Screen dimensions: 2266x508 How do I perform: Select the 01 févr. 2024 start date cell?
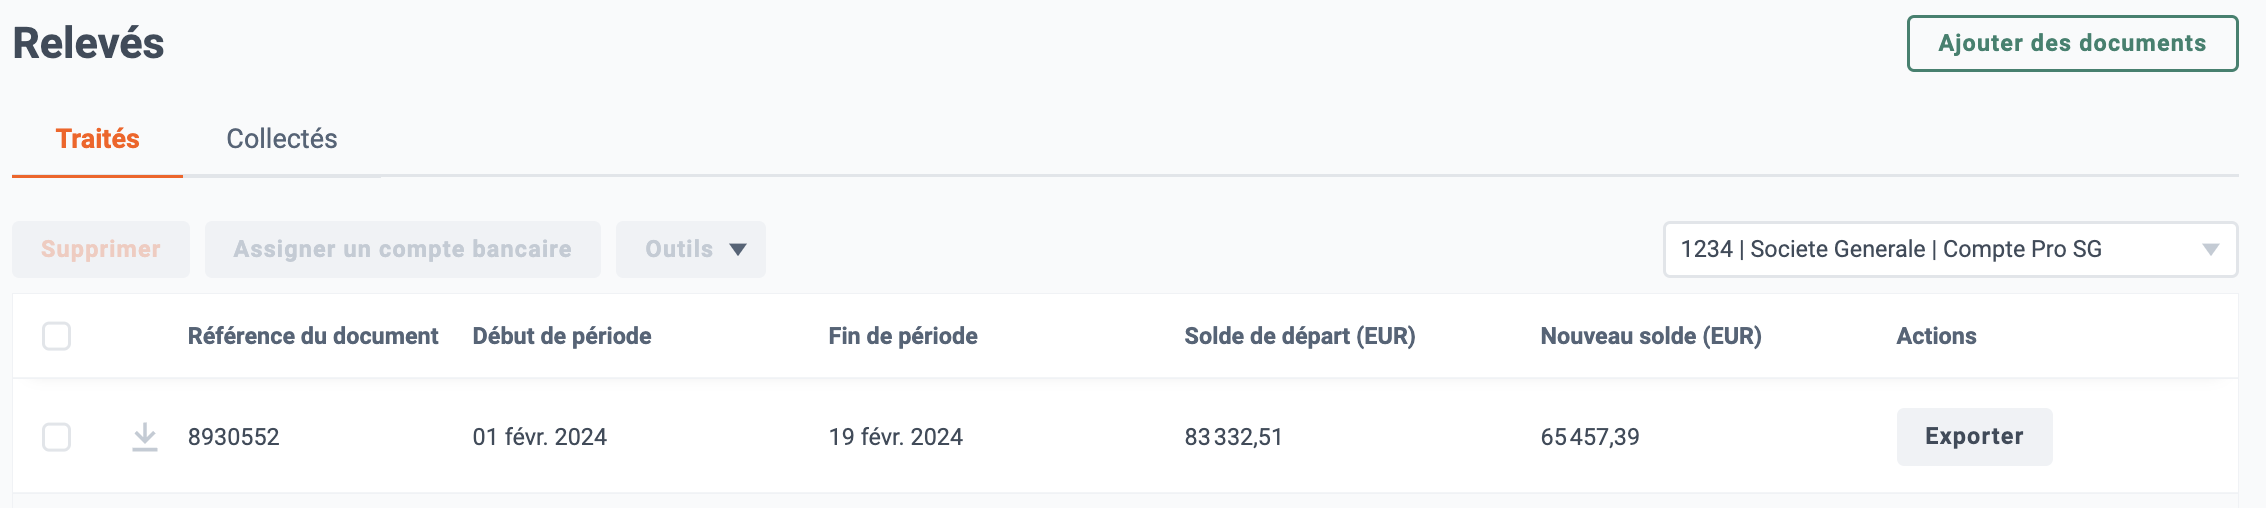pyautogui.click(x=540, y=437)
